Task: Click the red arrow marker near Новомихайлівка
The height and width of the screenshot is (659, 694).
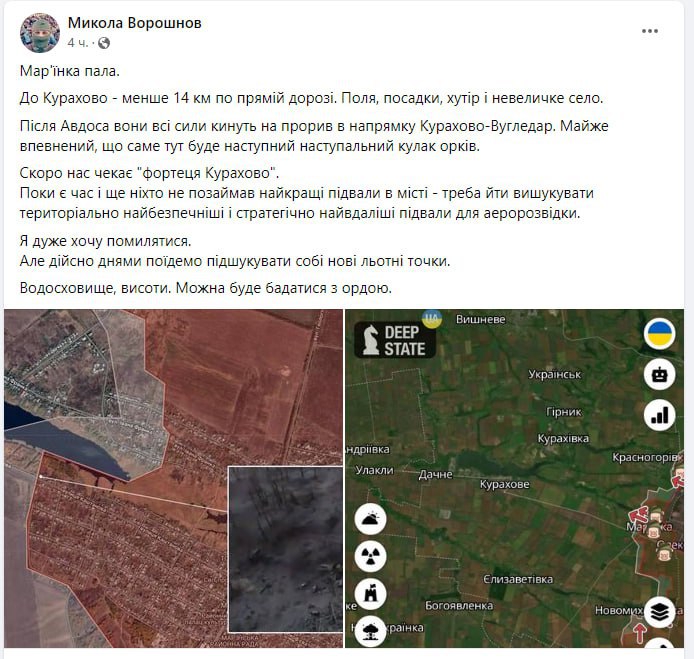Action: [x=640, y=633]
